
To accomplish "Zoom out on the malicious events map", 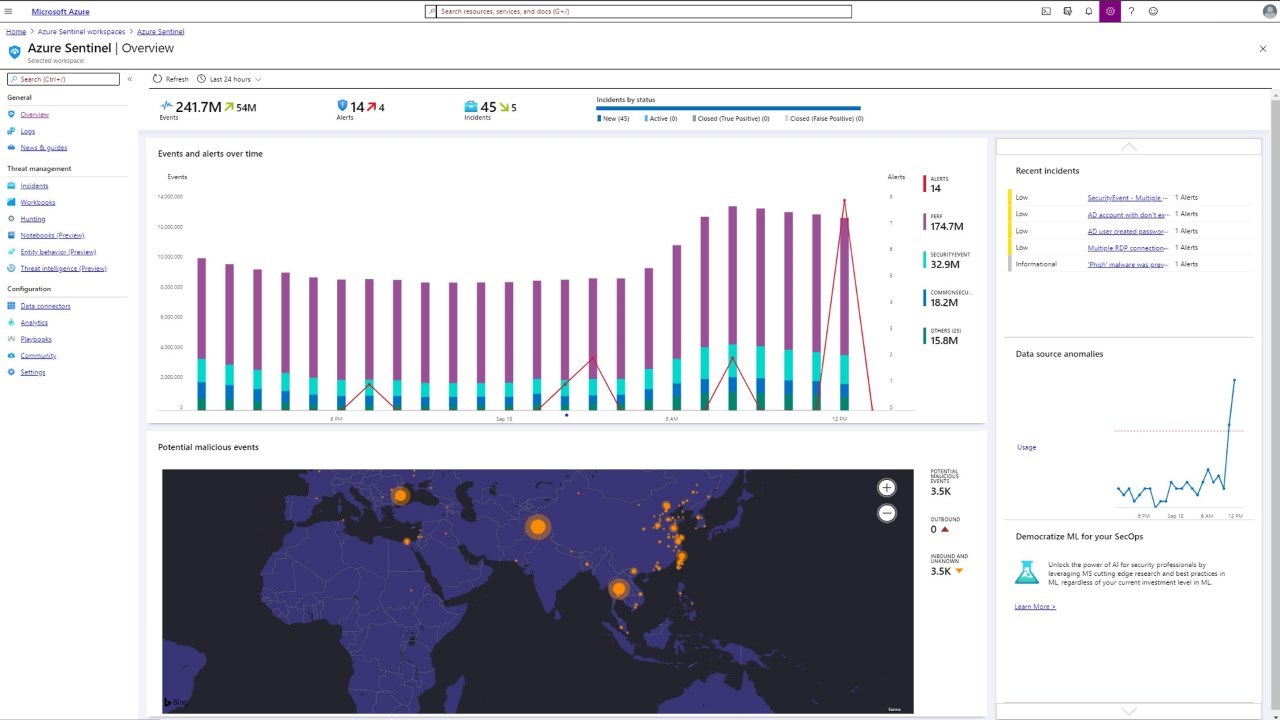I will pos(886,513).
